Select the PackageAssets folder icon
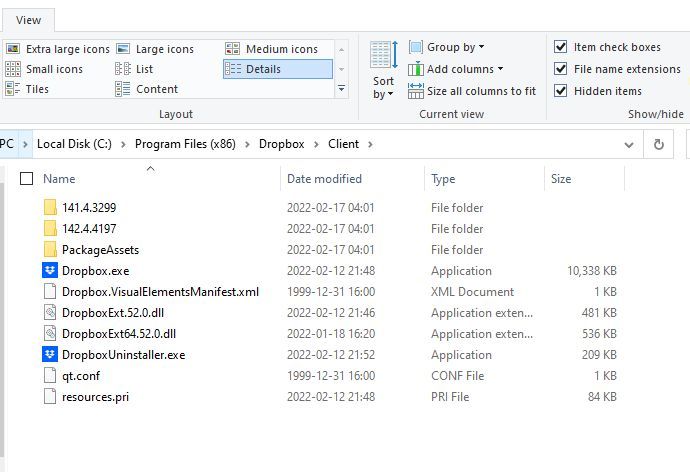Viewport: 690px width, 472px height. pos(50,249)
